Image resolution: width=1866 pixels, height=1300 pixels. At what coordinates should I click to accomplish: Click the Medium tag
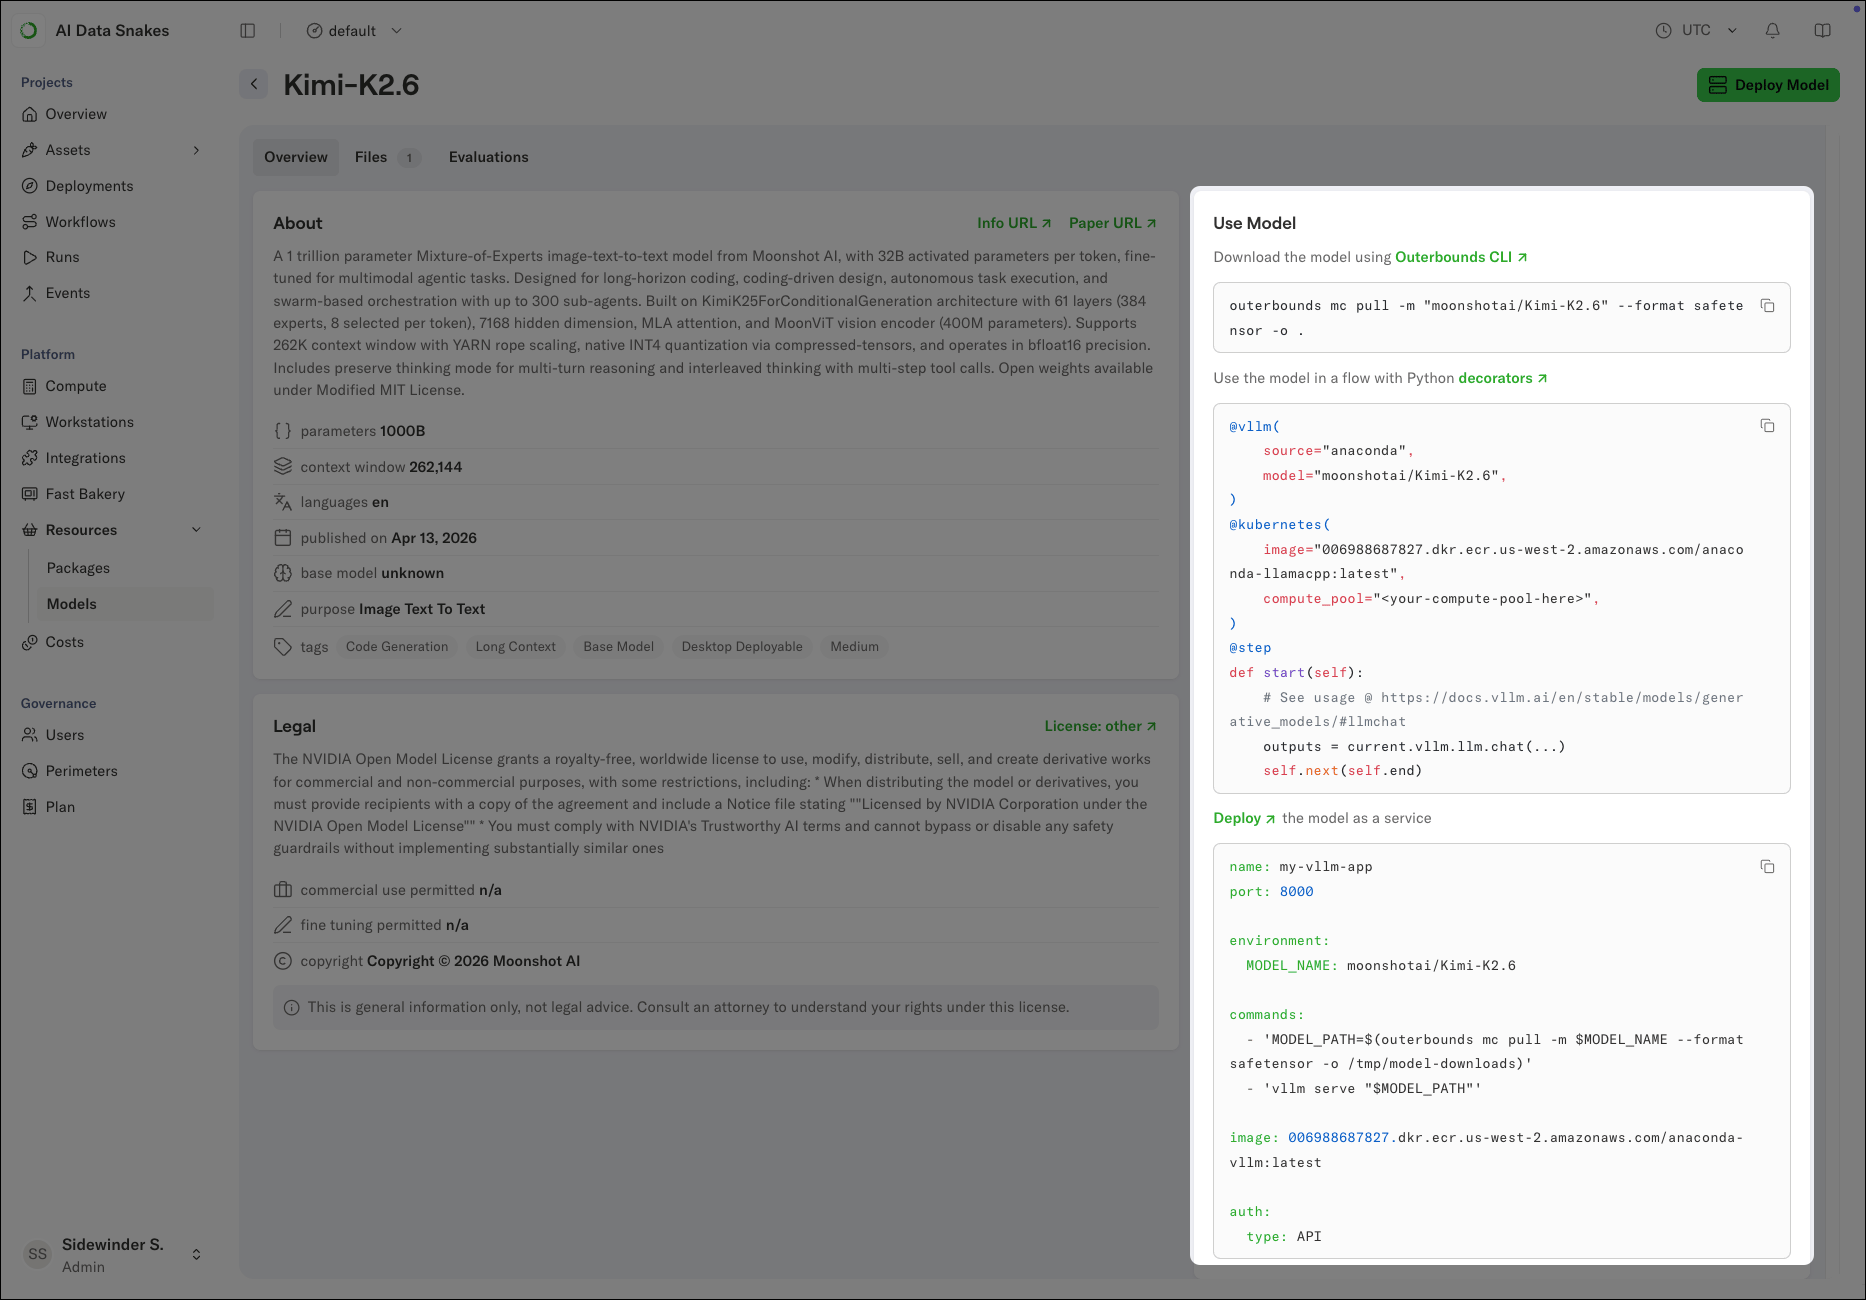(x=855, y=647)
